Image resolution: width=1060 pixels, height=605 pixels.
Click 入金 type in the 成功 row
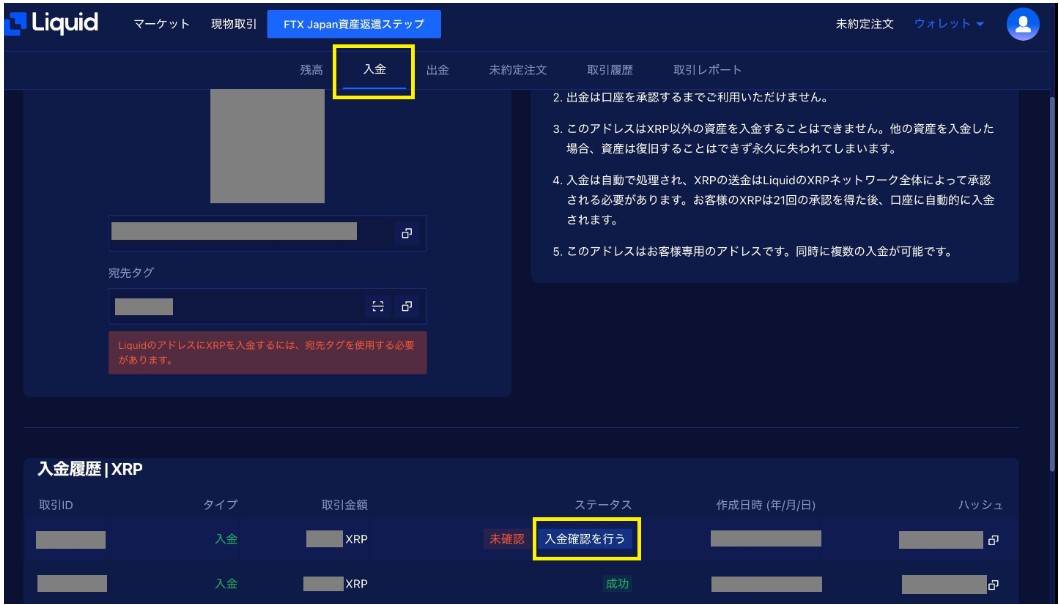[226, 583]
